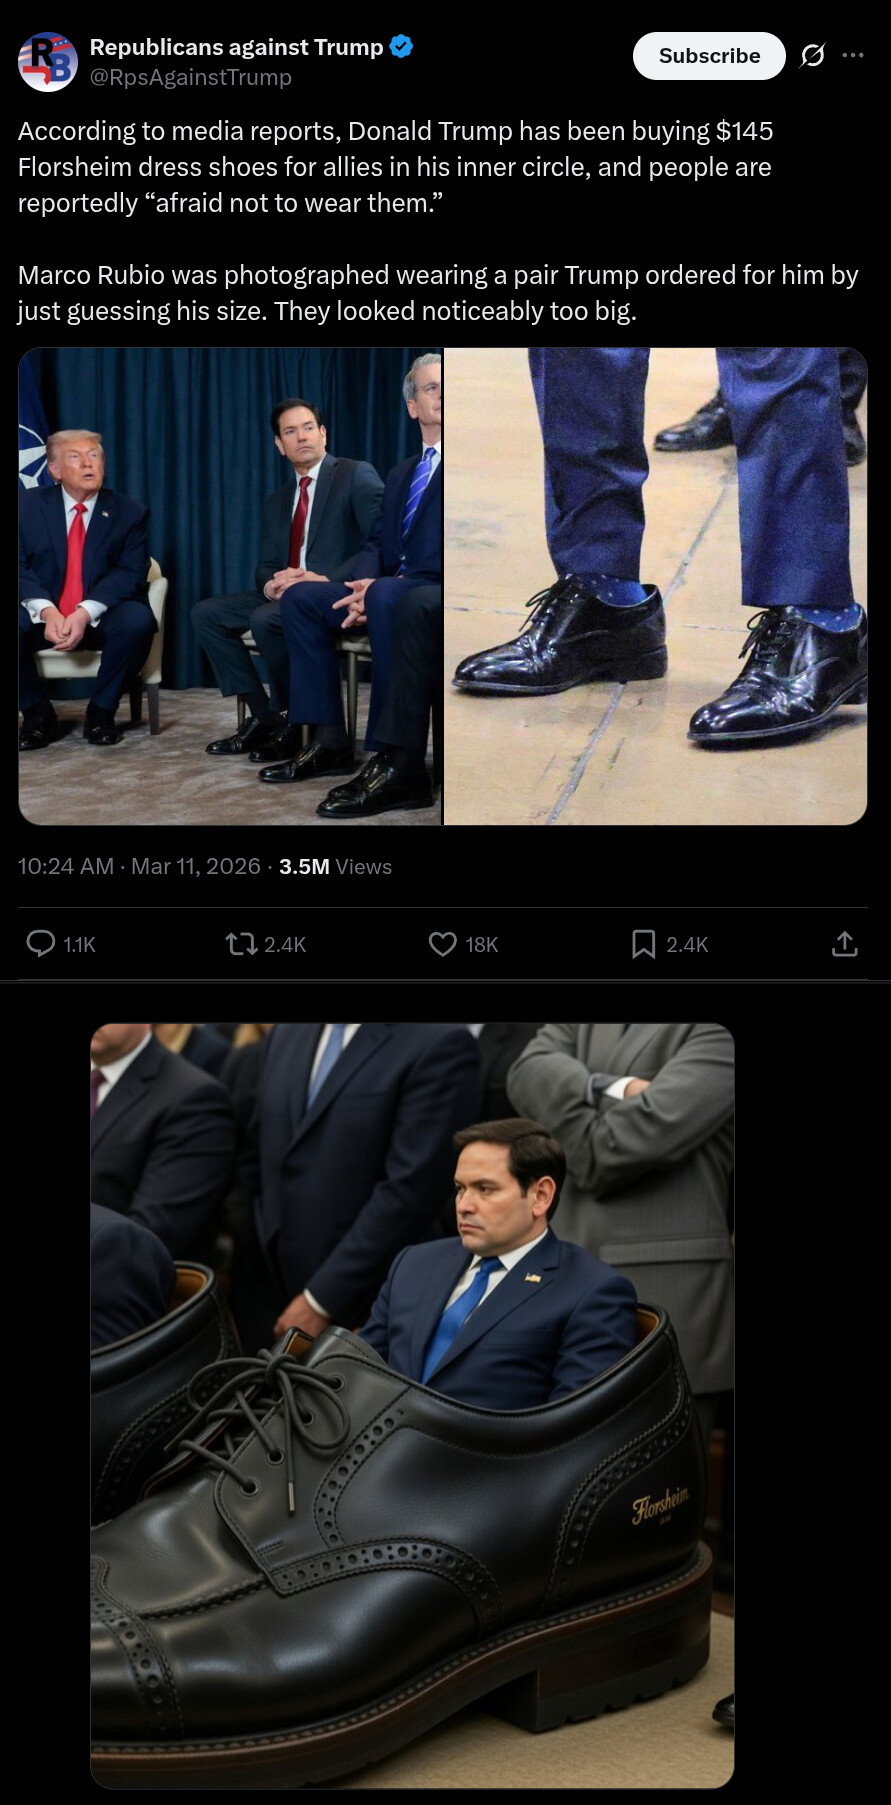Open the right photo of black shoes
891x1805 pixels.
(x=656, y=586)
